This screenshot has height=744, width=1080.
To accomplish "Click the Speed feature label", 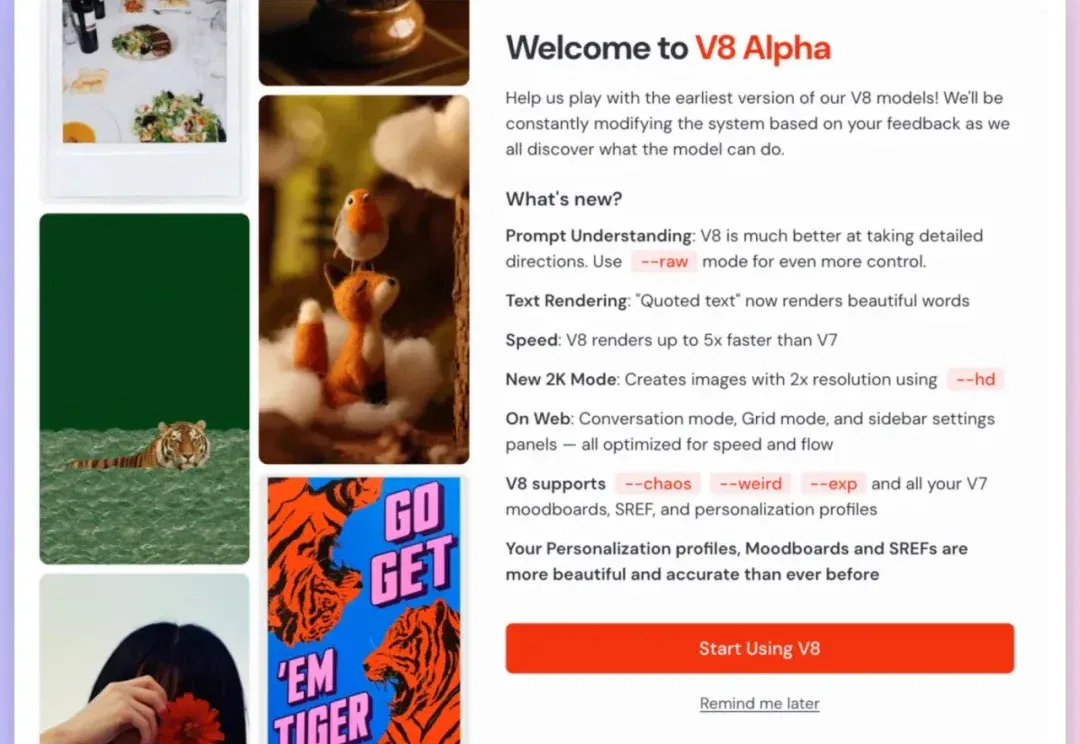I will (x=531, y=340).
